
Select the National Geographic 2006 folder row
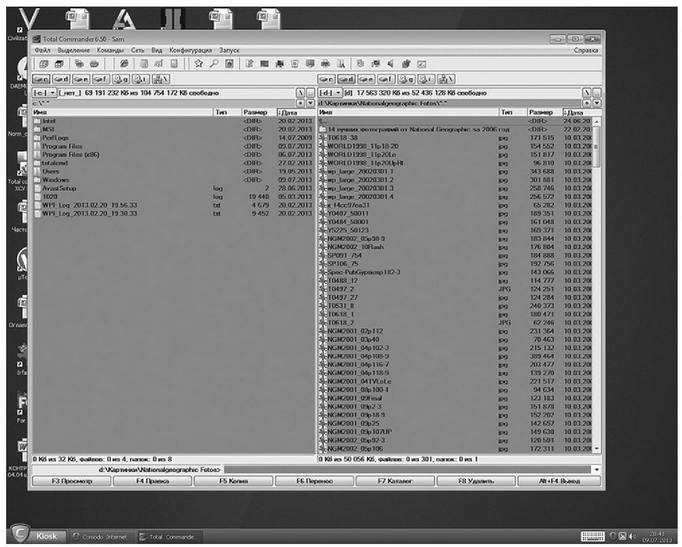pyautogui.click(x=455, y=130)
